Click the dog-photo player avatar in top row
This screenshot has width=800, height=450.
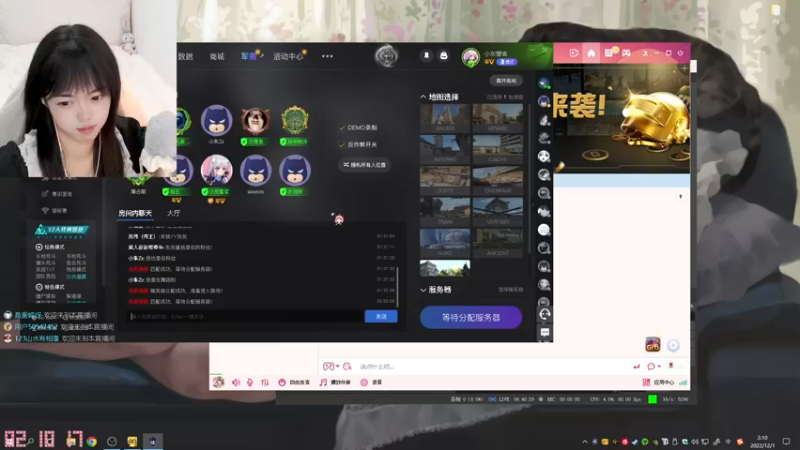255,121
